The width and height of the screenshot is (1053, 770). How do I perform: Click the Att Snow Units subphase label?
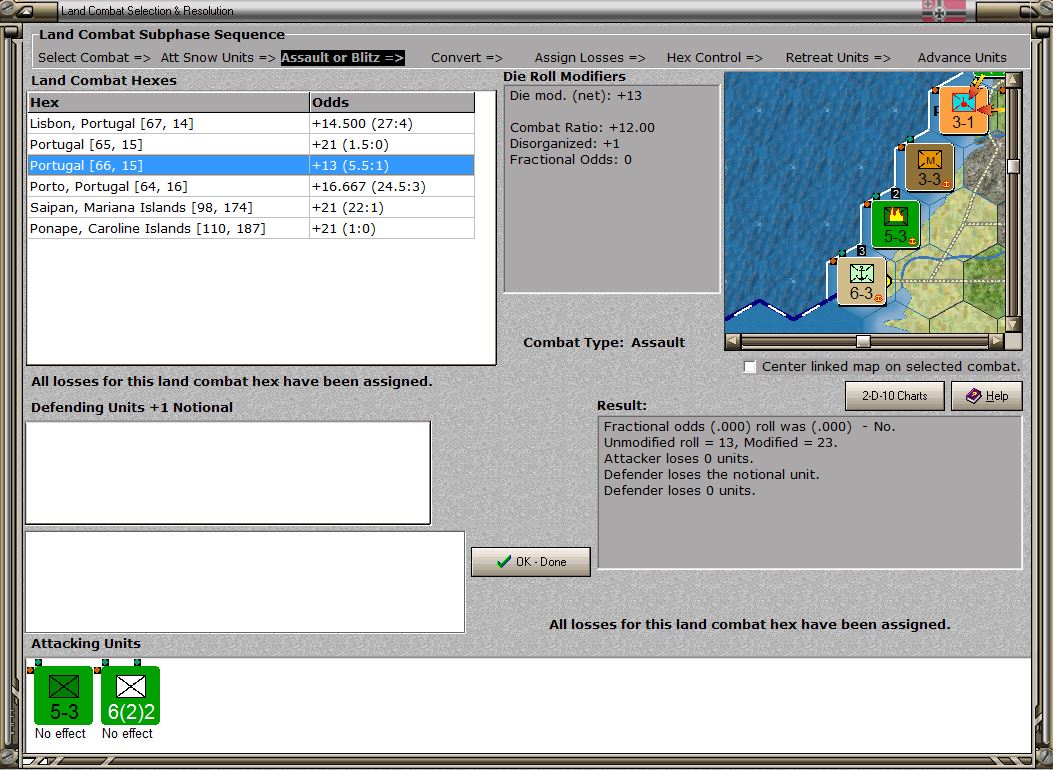point(218,58)
